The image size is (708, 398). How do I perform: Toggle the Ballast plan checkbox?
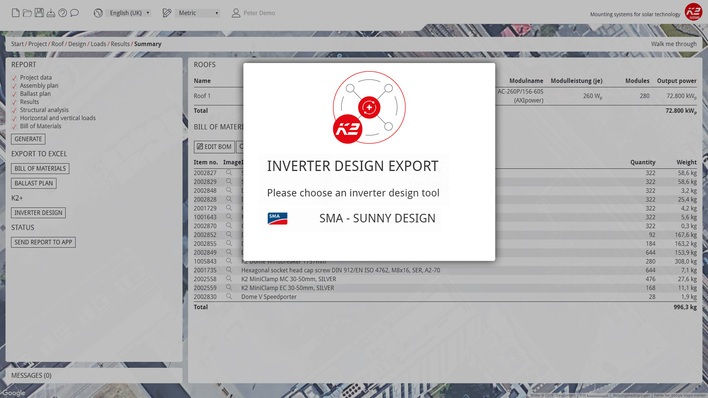(14, 94)
